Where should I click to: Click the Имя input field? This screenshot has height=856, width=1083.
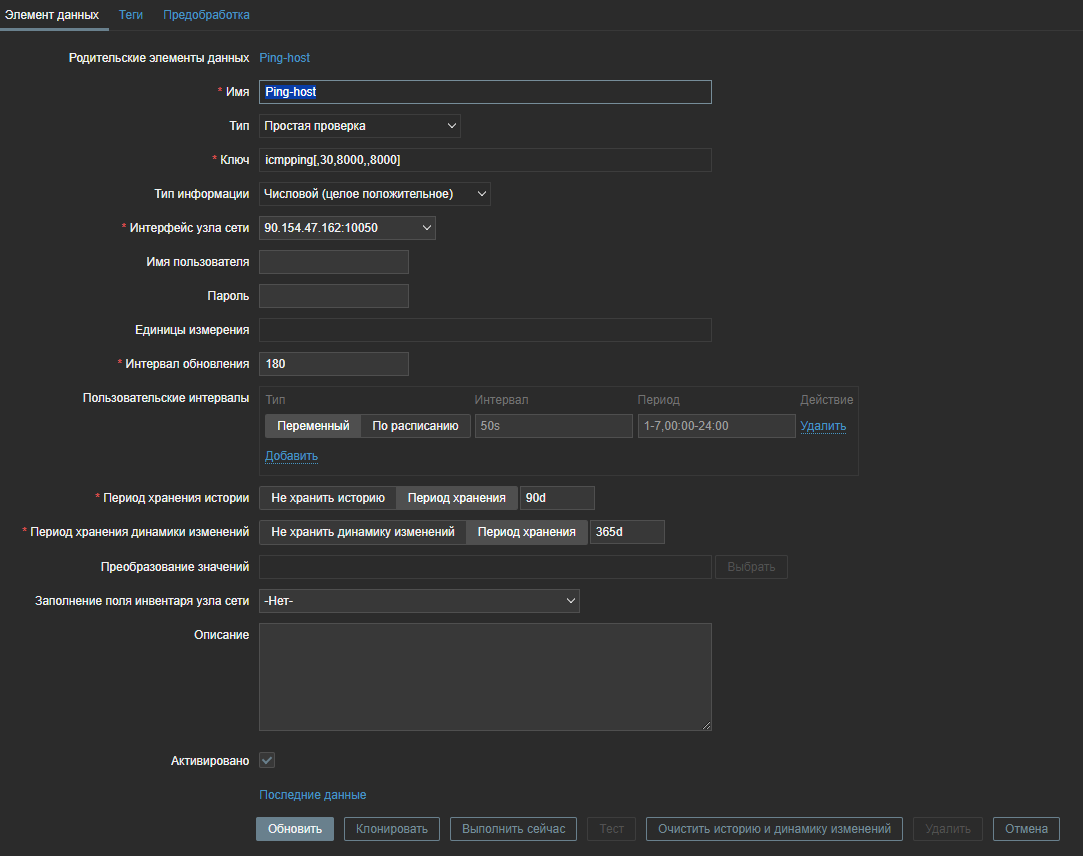(485, 92)
